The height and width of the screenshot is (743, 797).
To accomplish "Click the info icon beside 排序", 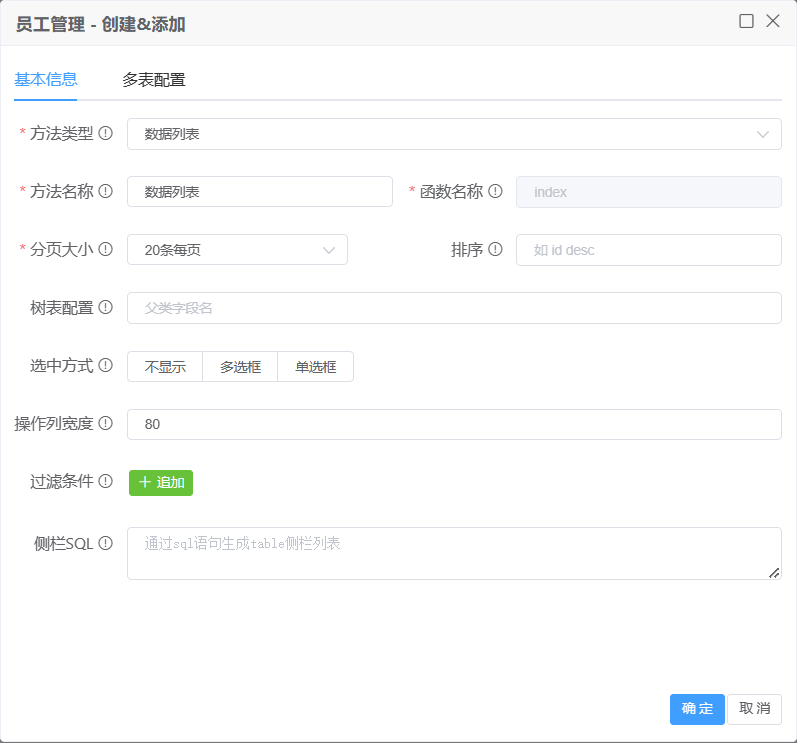I will pos(495,249).
